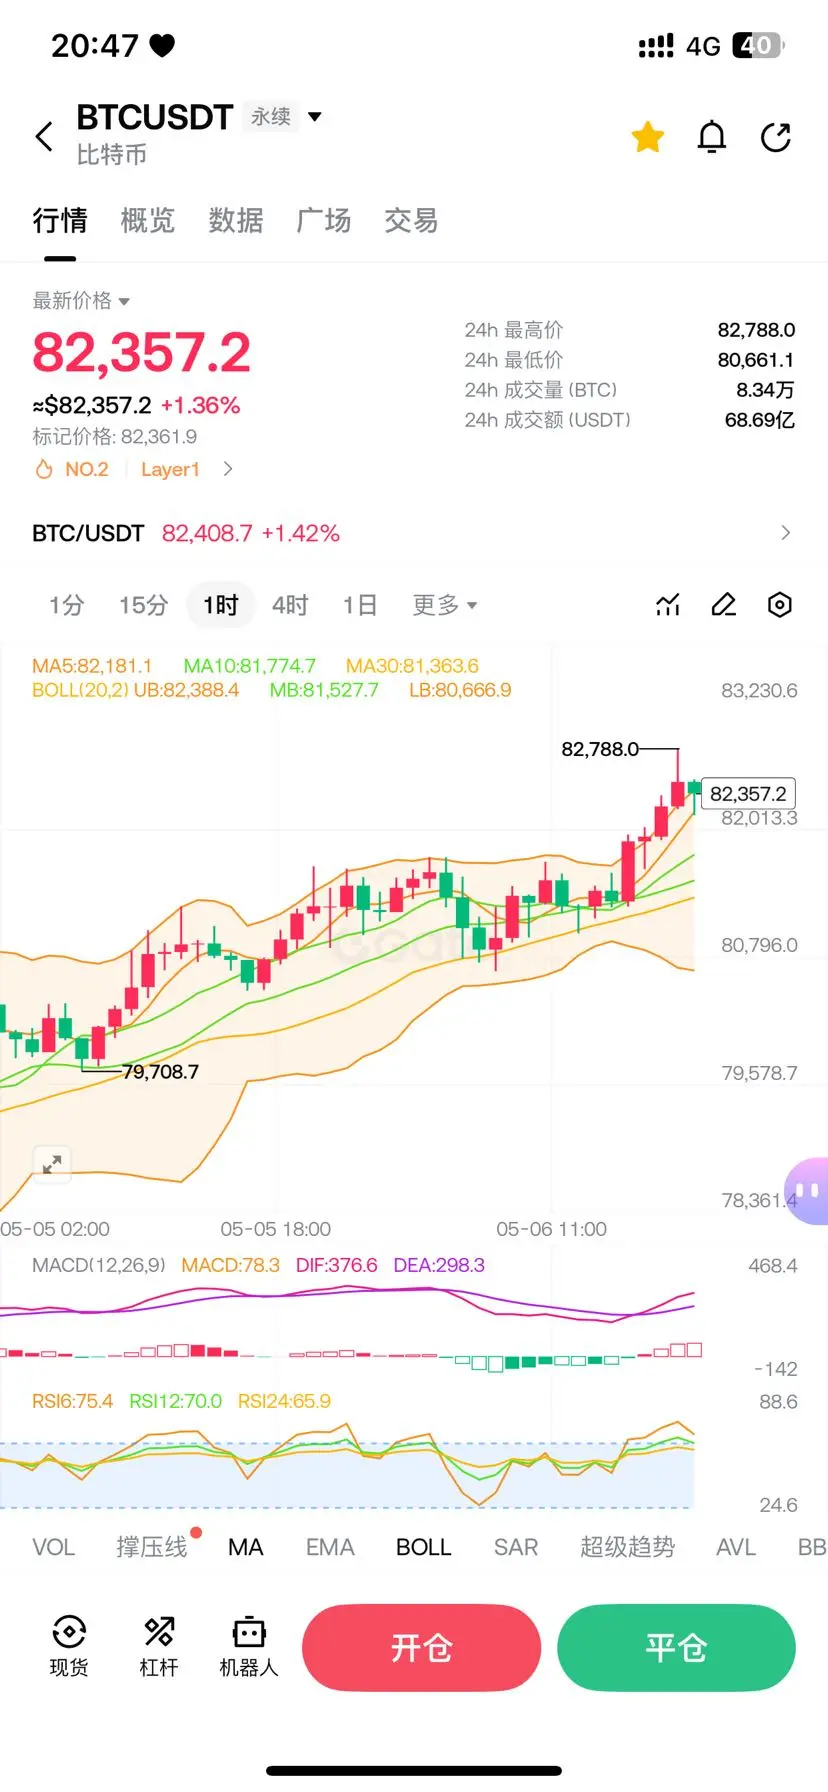The height and width of the screenshot is (1792, 828).
Task: Tap the back arrow icon
Action: click(44, 136)
